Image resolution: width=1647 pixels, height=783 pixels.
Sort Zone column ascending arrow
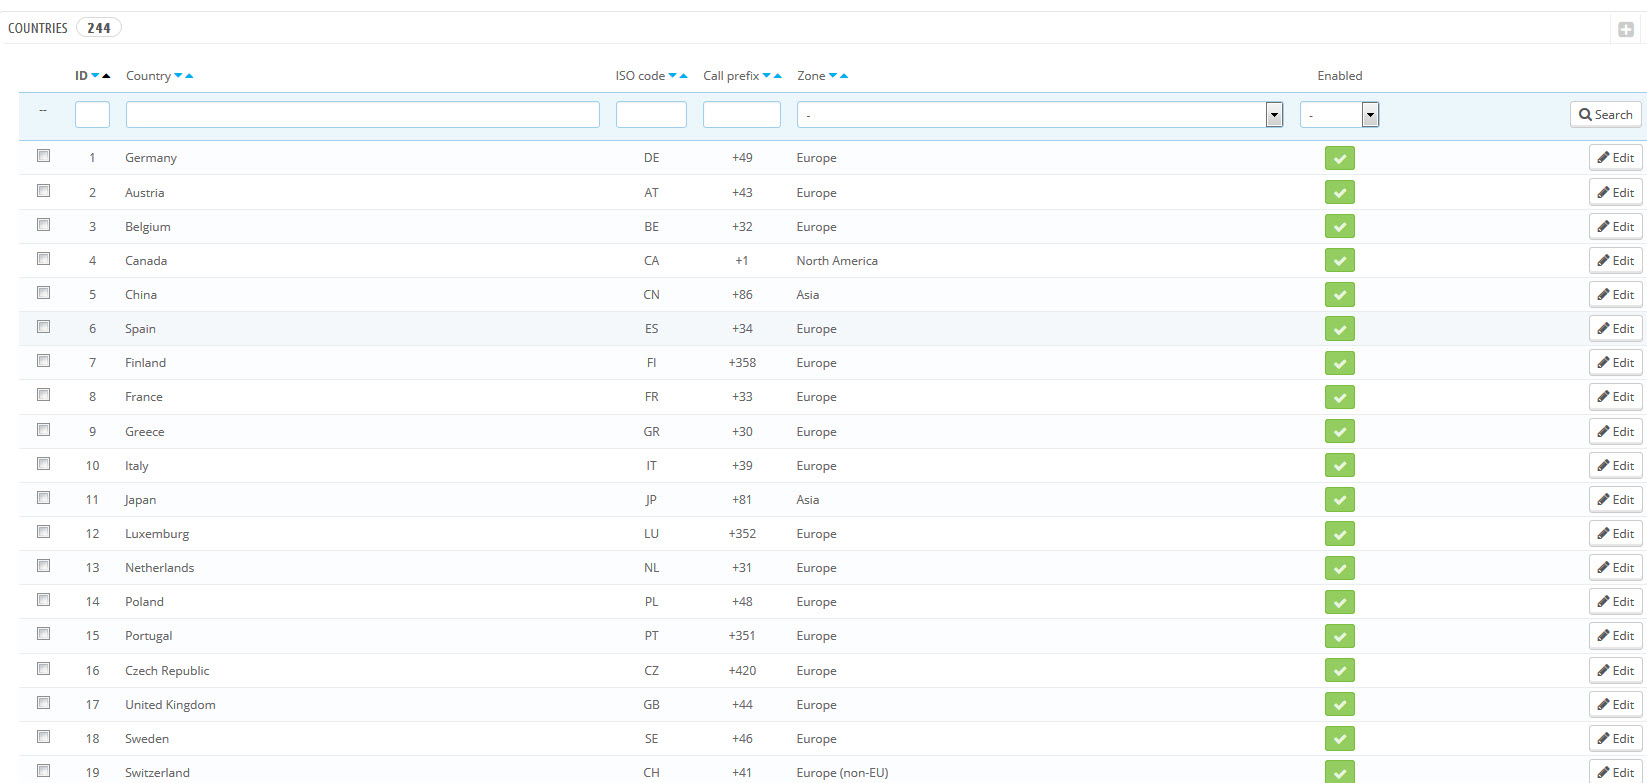point(844,76)
